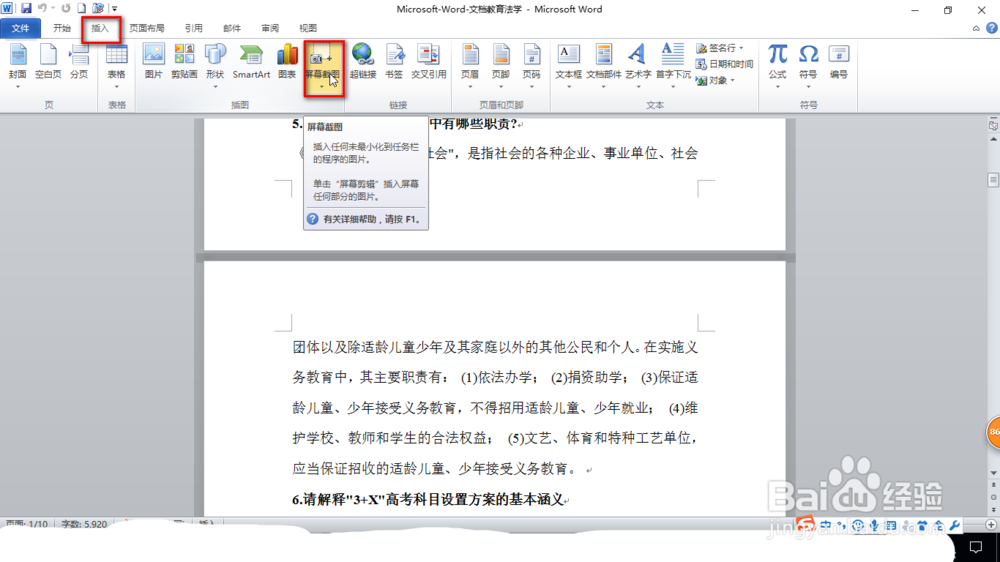The width and height of the screenshot is (1000, 562).
Task: Switch to the View (视图) tab
Action: tap(308, 28)
